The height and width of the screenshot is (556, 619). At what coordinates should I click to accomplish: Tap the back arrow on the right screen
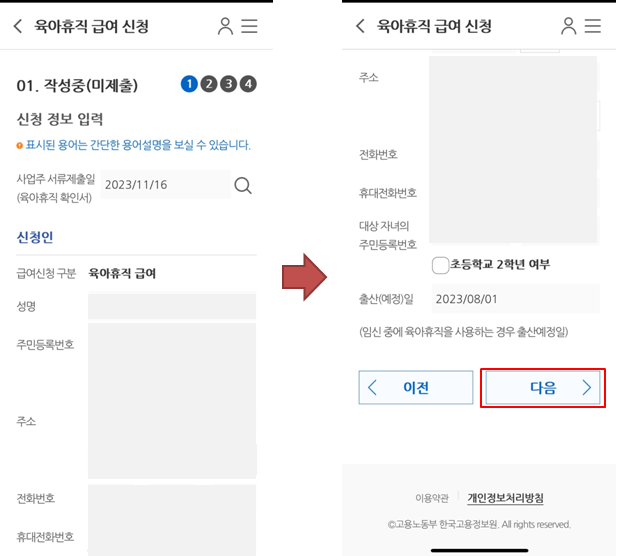point(360,26)
